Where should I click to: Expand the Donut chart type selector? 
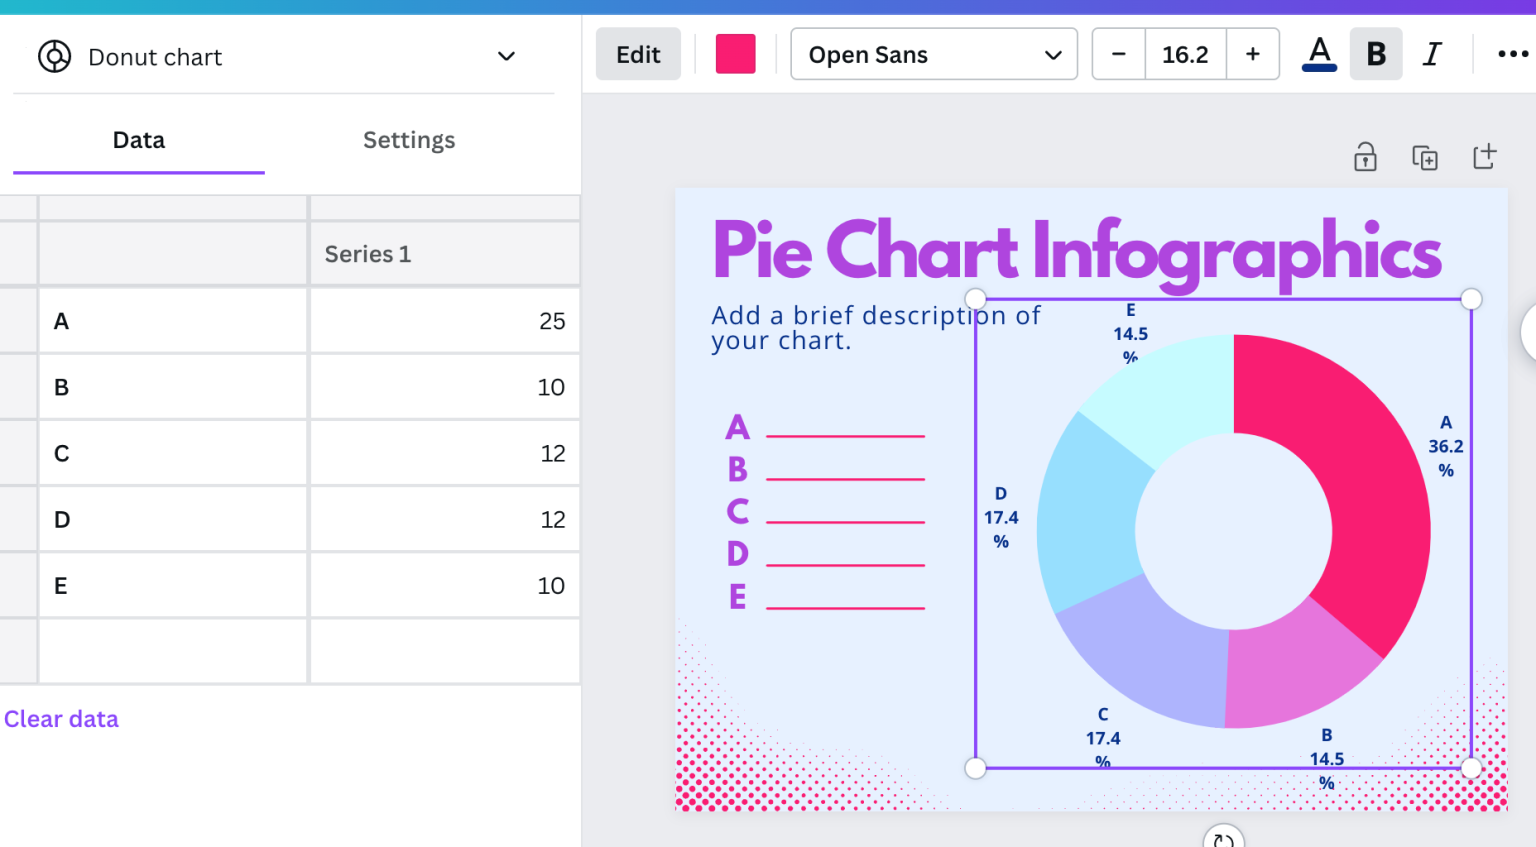(507, 57)
